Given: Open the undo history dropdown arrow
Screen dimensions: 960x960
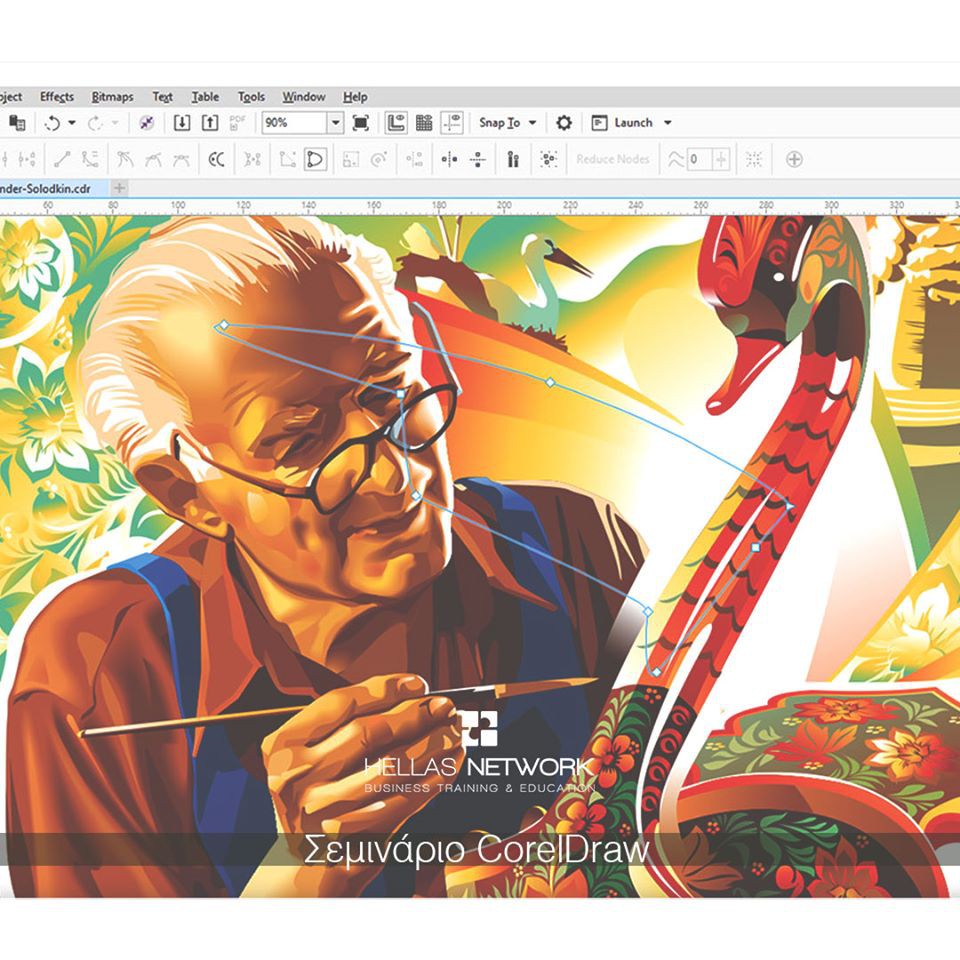Looking at the screenshot, I should pos(72,123).
